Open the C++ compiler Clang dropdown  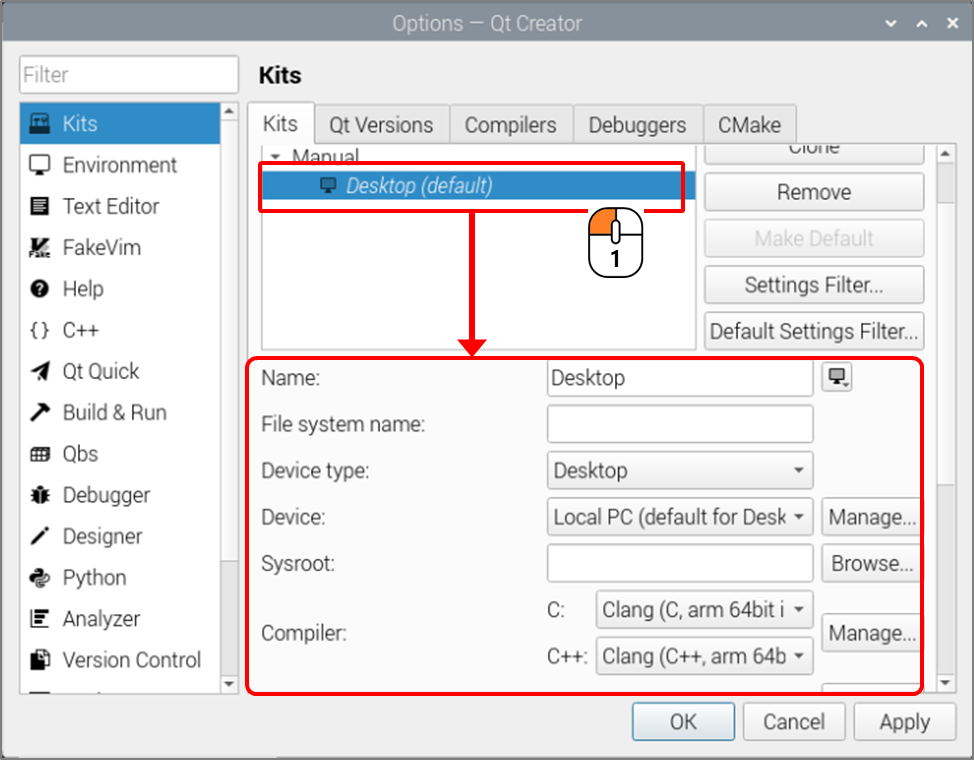704,656
